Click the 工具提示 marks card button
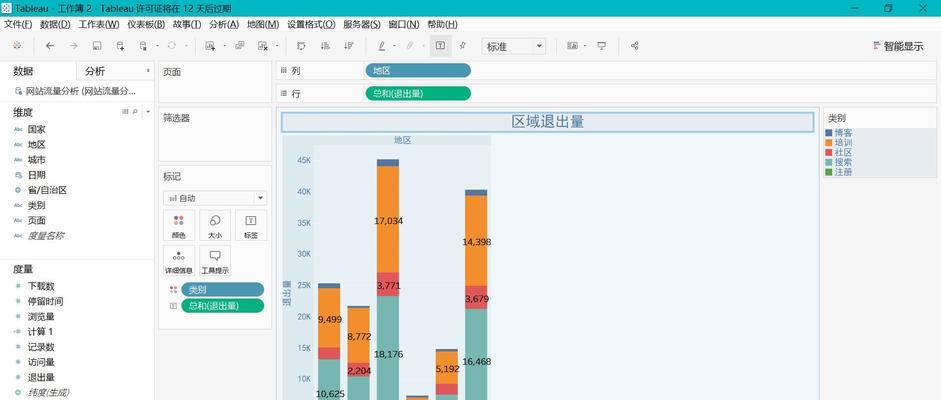 [215, 261]
